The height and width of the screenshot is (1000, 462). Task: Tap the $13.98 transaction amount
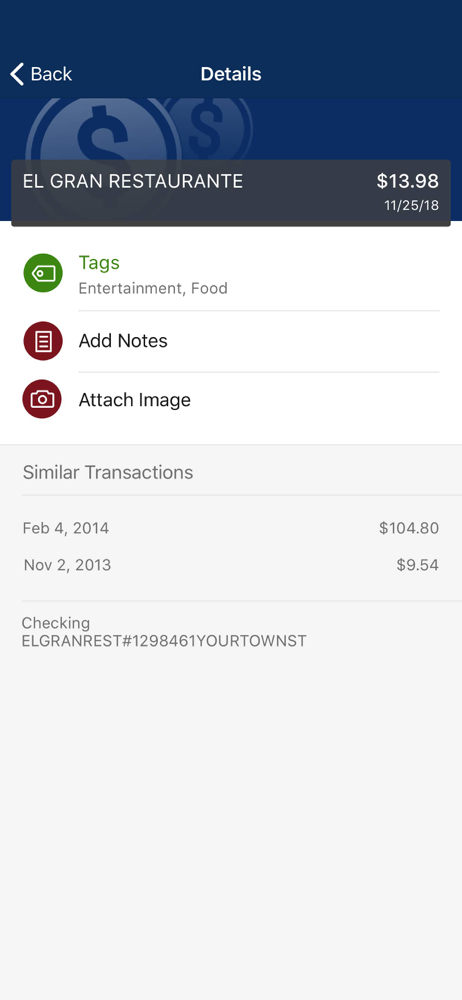pyautogui.click(x=408, y=181)
